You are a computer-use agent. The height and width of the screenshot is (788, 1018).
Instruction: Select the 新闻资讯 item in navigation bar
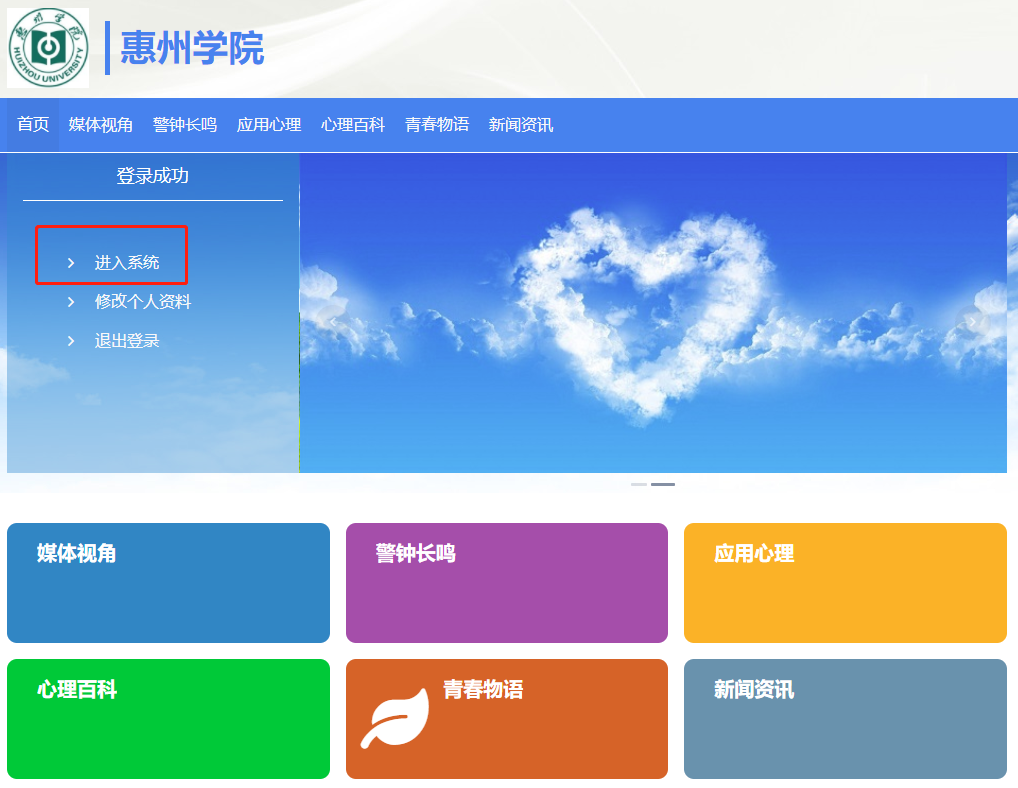tap(519, 124)
